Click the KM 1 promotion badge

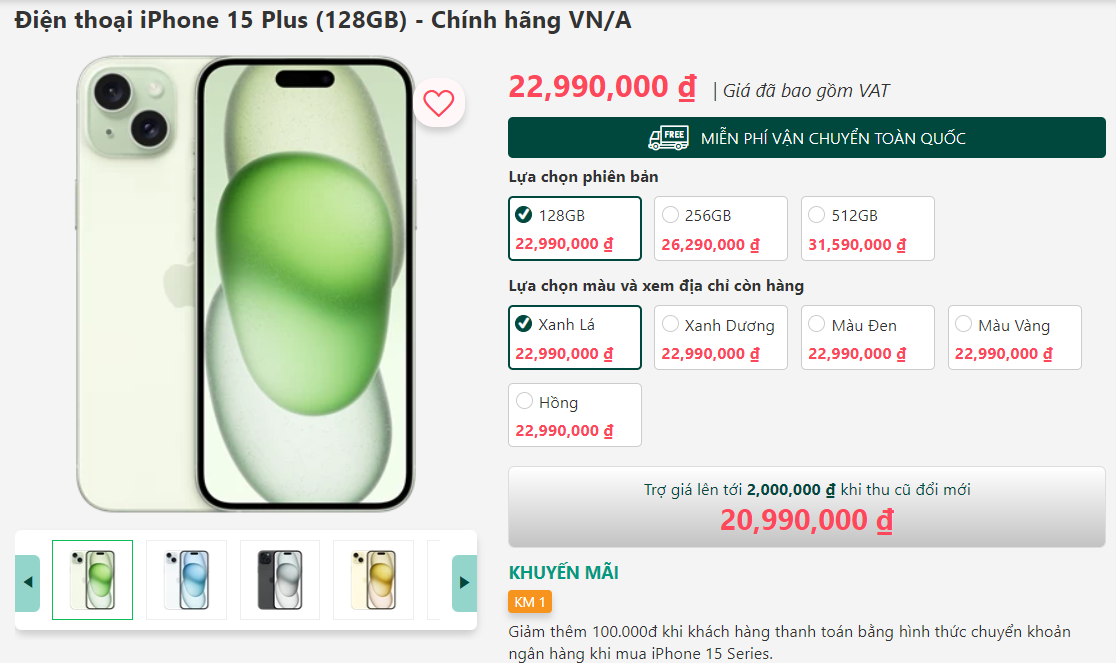pyautogui.click(x=529, y=602)
